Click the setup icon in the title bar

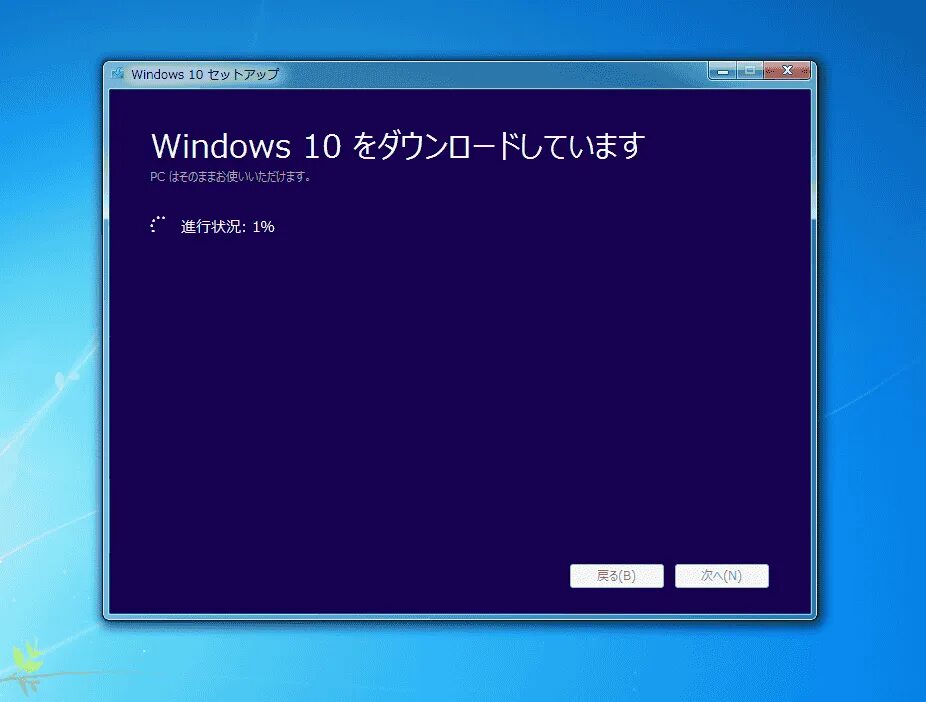point(118,74)
